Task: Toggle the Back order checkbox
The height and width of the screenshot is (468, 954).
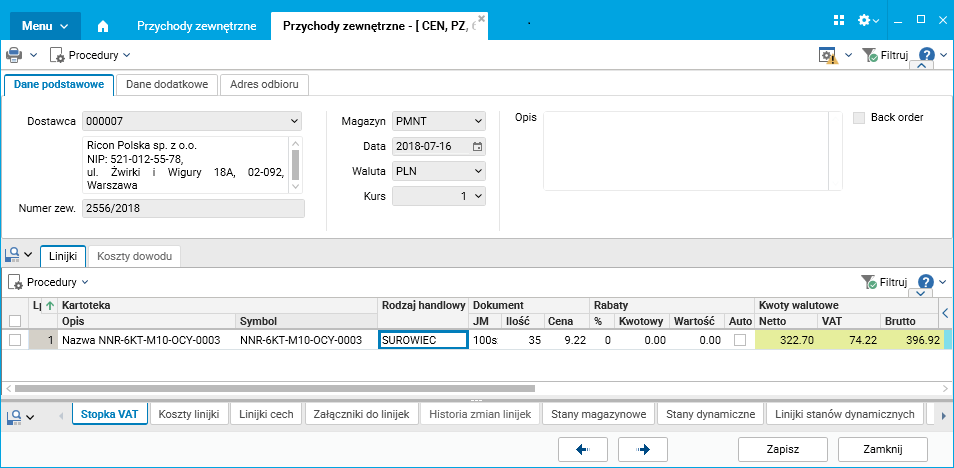Action: 858,118
